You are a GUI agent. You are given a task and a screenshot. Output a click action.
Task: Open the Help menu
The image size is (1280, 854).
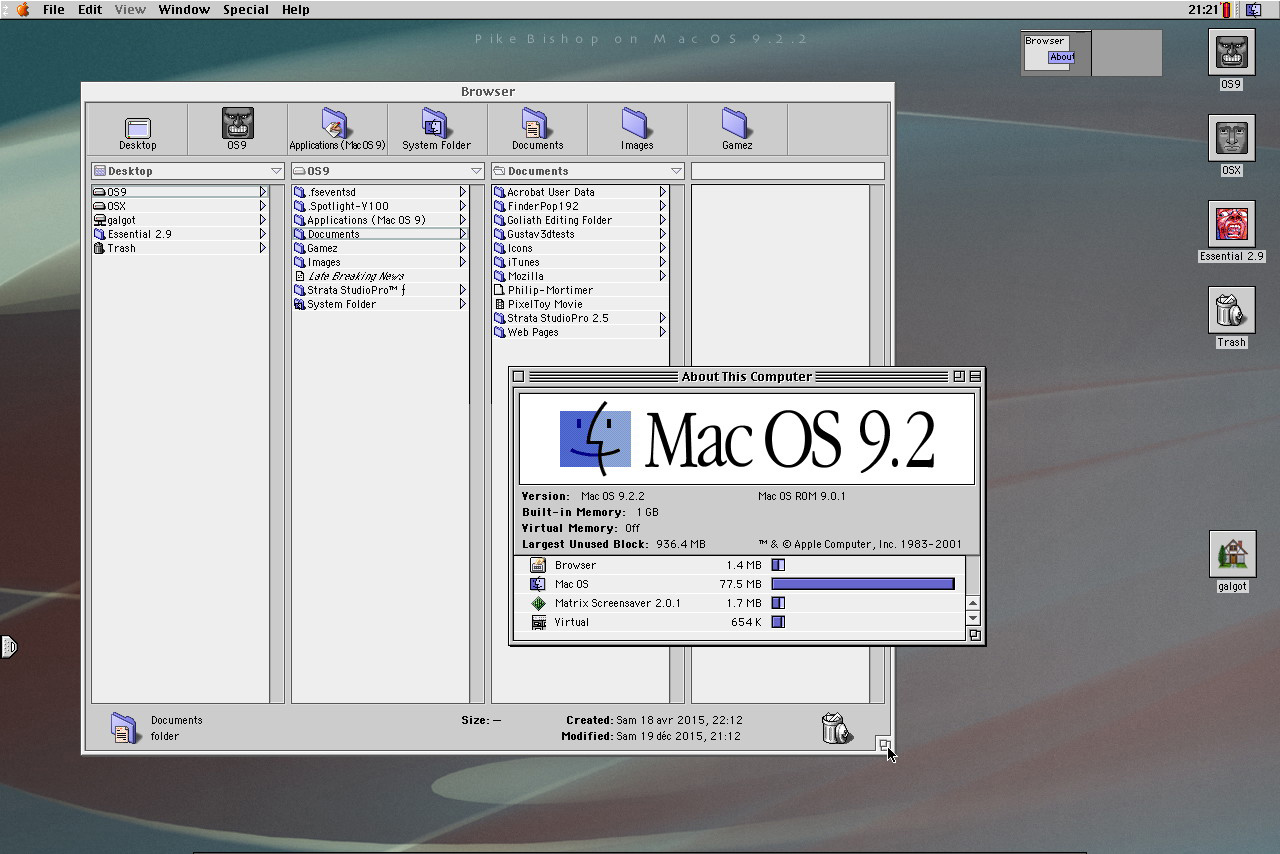click(x=295, y=9)
